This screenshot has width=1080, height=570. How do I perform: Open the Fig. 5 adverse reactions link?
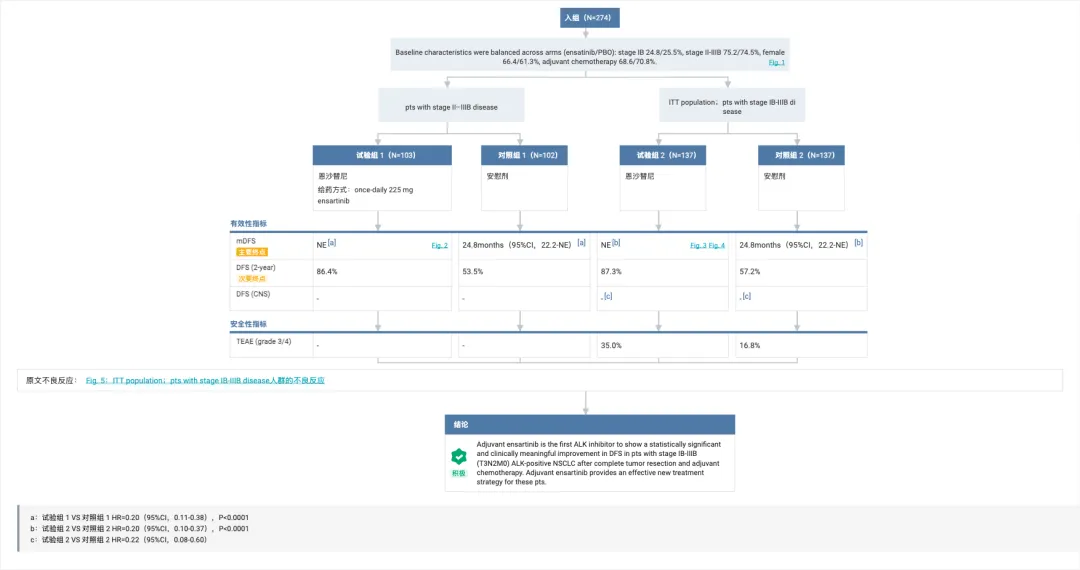pyautogui.click(x=205, y=380)
